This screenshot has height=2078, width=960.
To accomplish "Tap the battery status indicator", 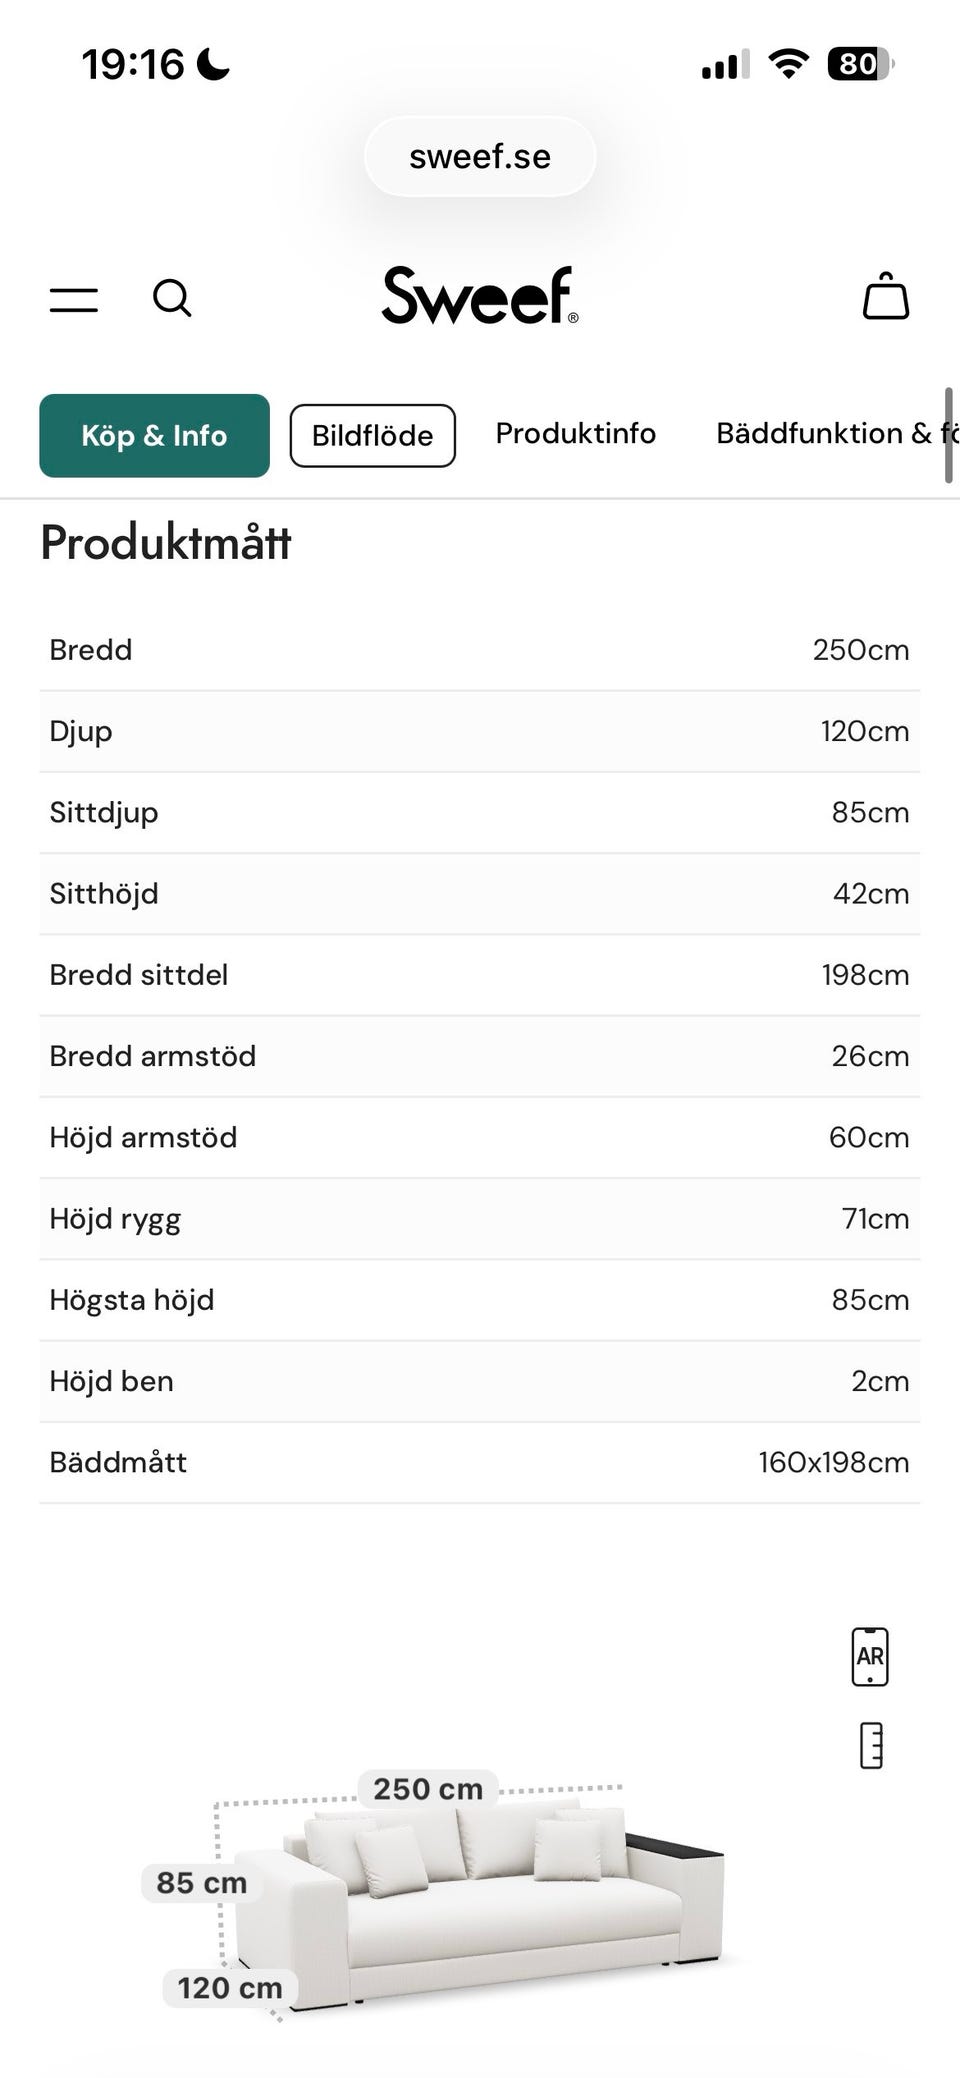I will click(x=859, y=65).
